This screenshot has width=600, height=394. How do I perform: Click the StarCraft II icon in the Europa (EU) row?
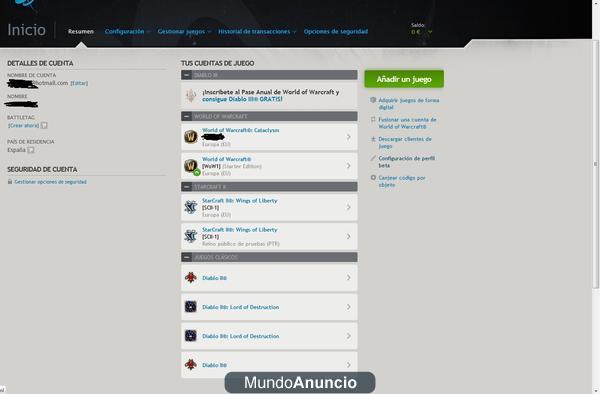[191, 207]
